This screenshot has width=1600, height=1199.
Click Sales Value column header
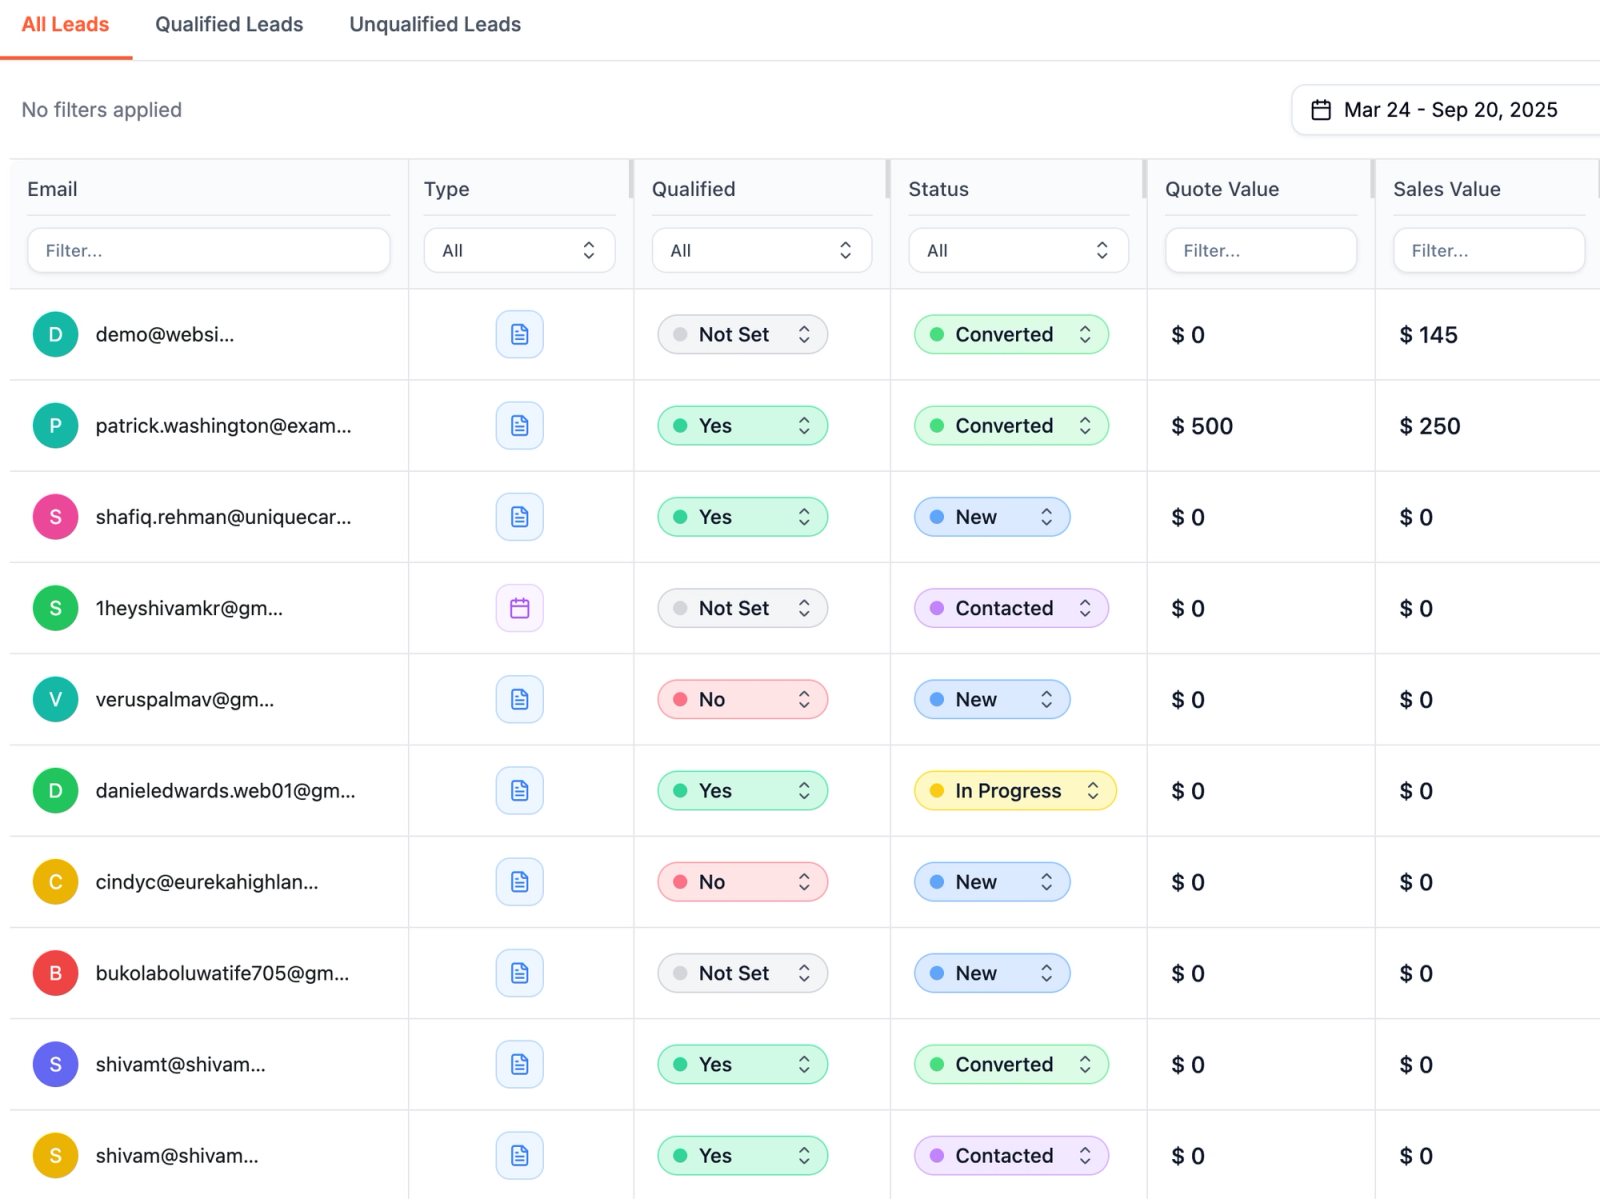coord(1447,189)
